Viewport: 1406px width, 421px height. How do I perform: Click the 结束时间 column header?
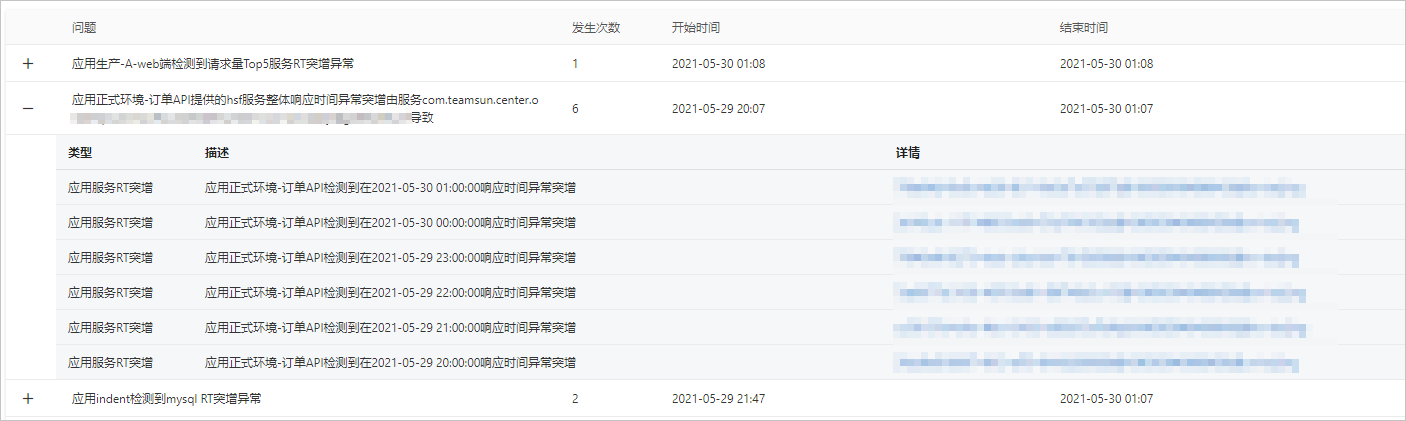pos(1084,27)
